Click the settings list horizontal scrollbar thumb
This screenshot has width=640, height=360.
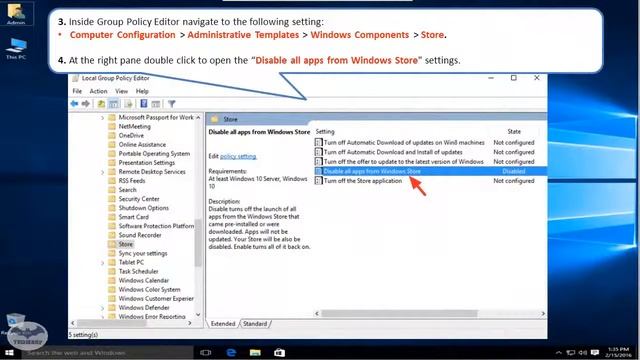coord(399,313)
